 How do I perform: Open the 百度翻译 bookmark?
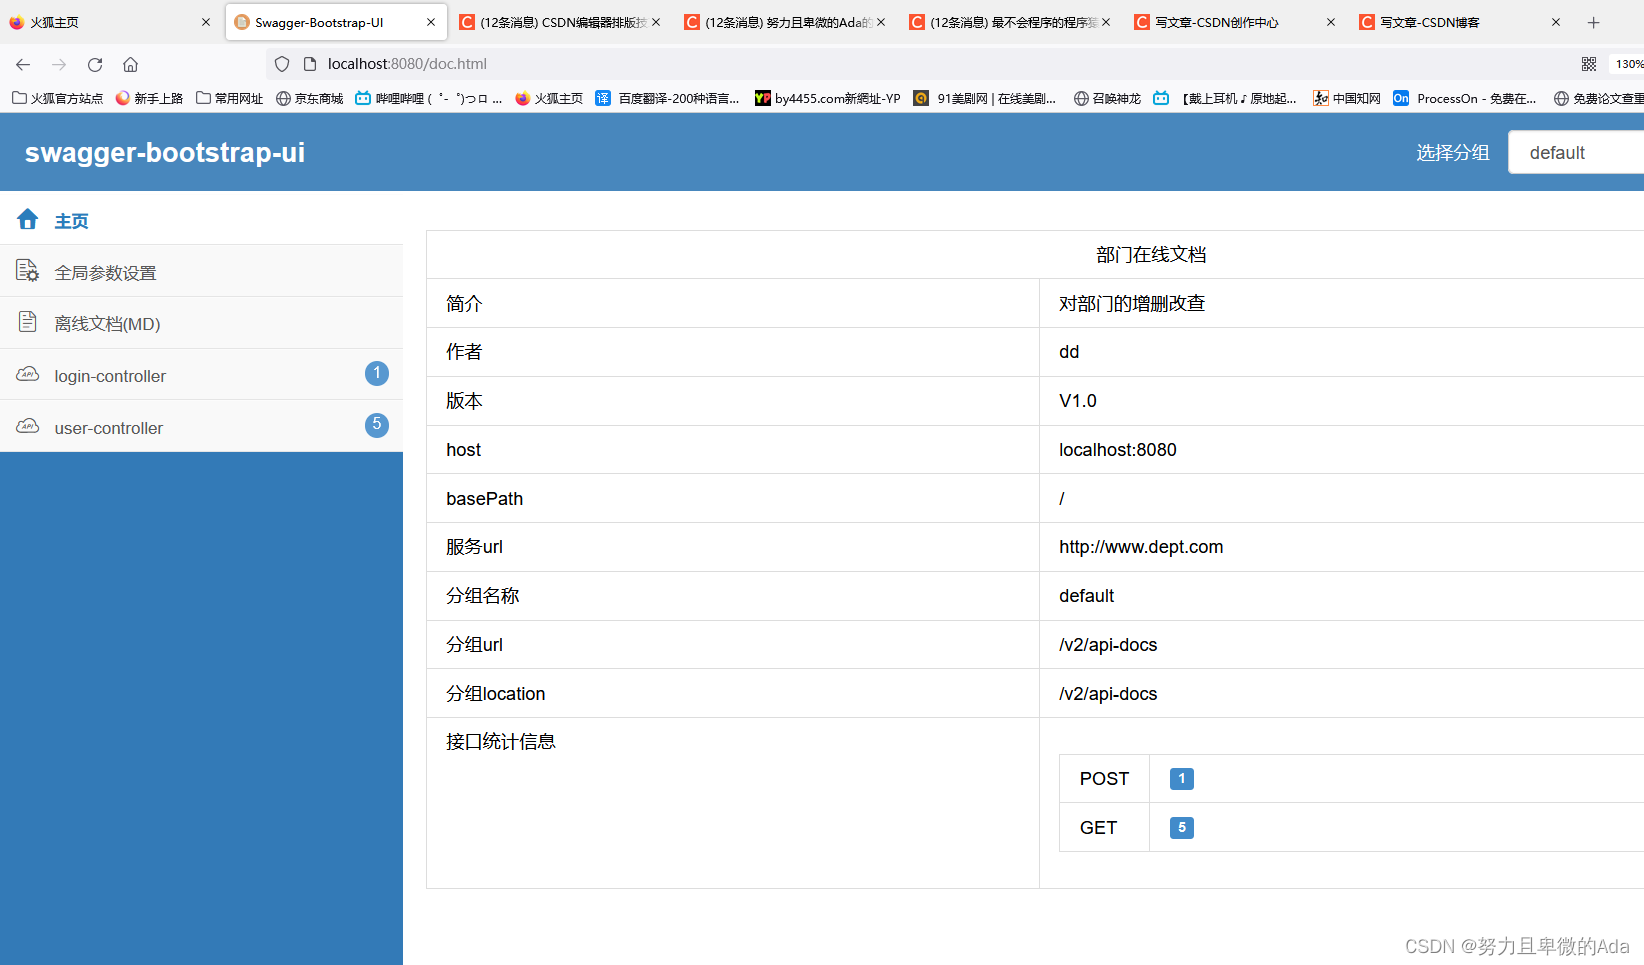[x=668, y=98]
